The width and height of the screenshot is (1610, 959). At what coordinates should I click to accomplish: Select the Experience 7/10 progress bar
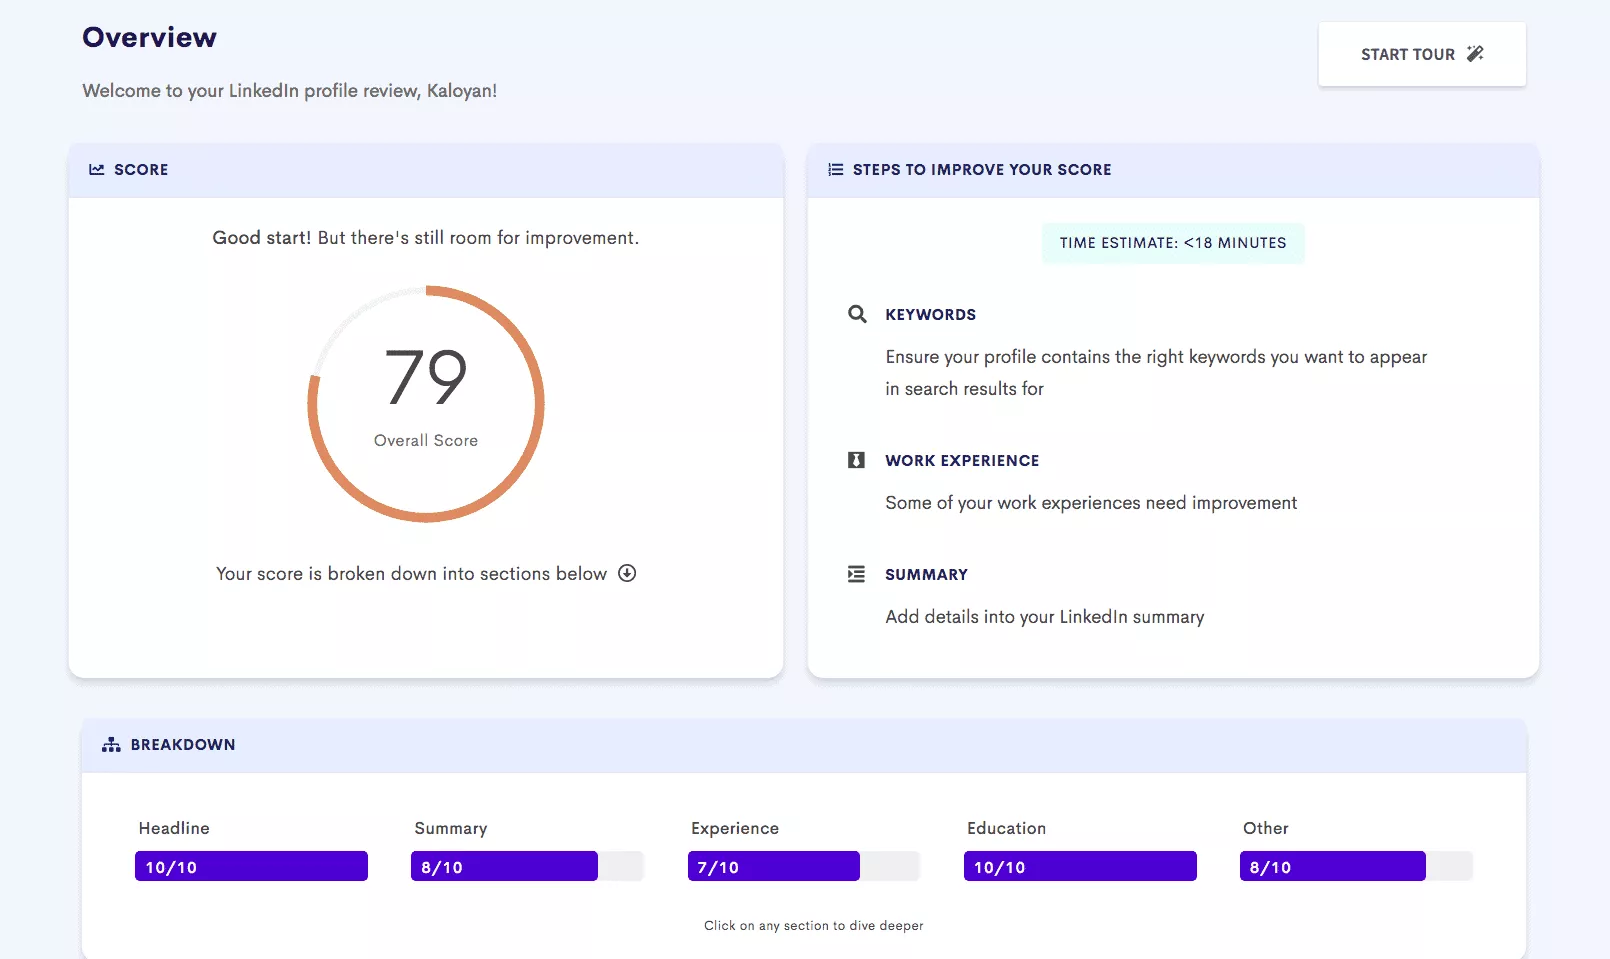click(803, 866)
